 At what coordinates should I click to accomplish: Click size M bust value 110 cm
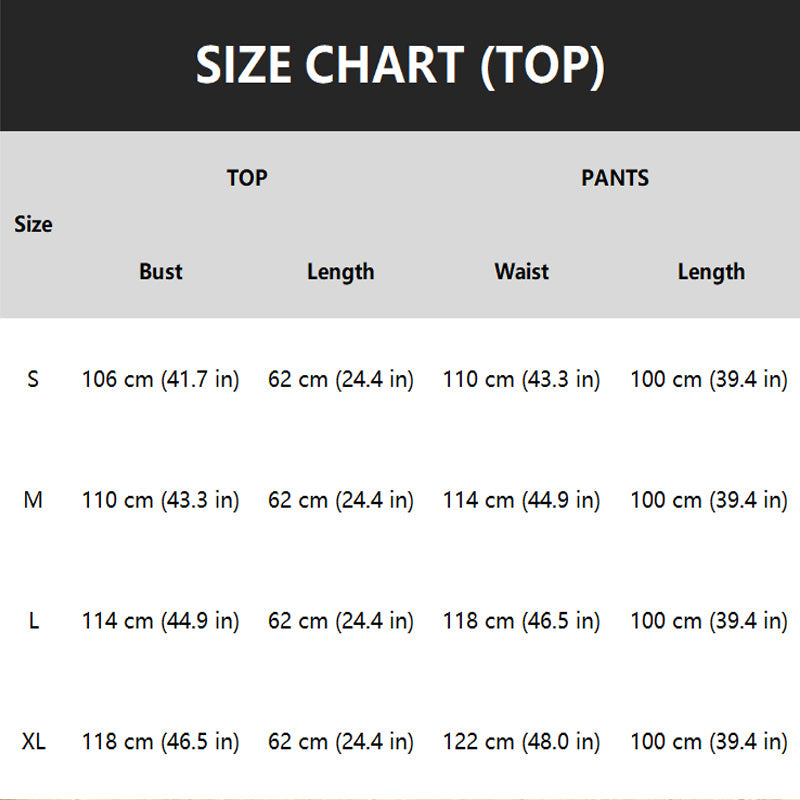(x=160, y=500)
